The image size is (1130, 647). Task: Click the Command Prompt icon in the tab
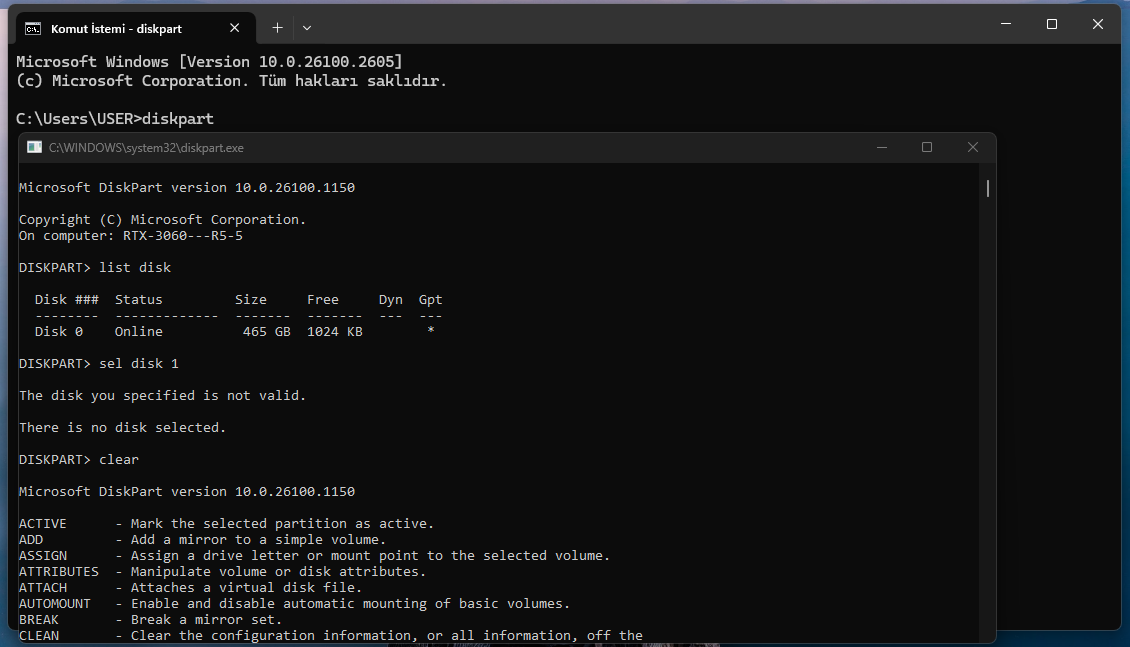(33, 28)
